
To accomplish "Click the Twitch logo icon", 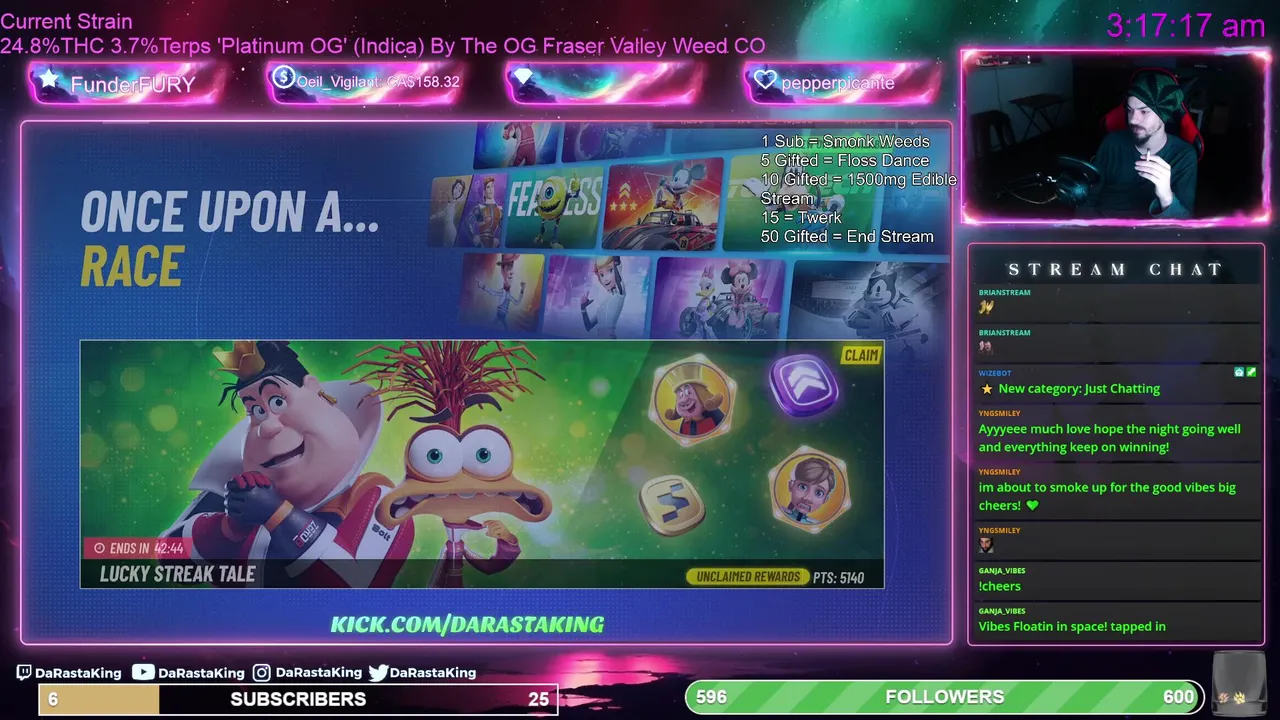I will tap(24, 673).
